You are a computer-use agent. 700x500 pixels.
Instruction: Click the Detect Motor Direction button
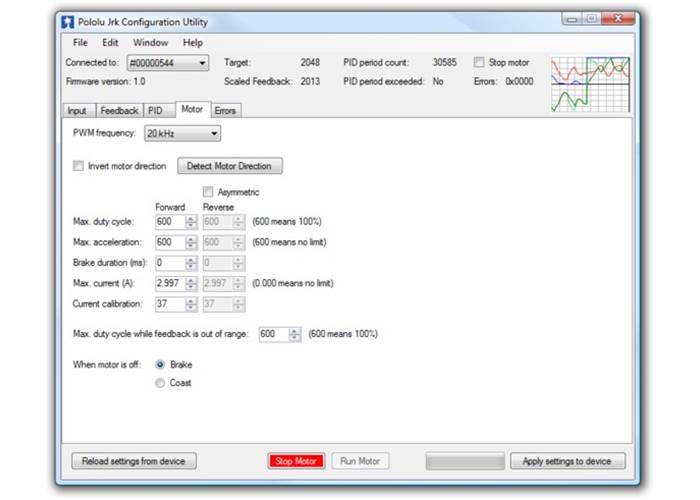pyautogui.click(x=229, y=166)
